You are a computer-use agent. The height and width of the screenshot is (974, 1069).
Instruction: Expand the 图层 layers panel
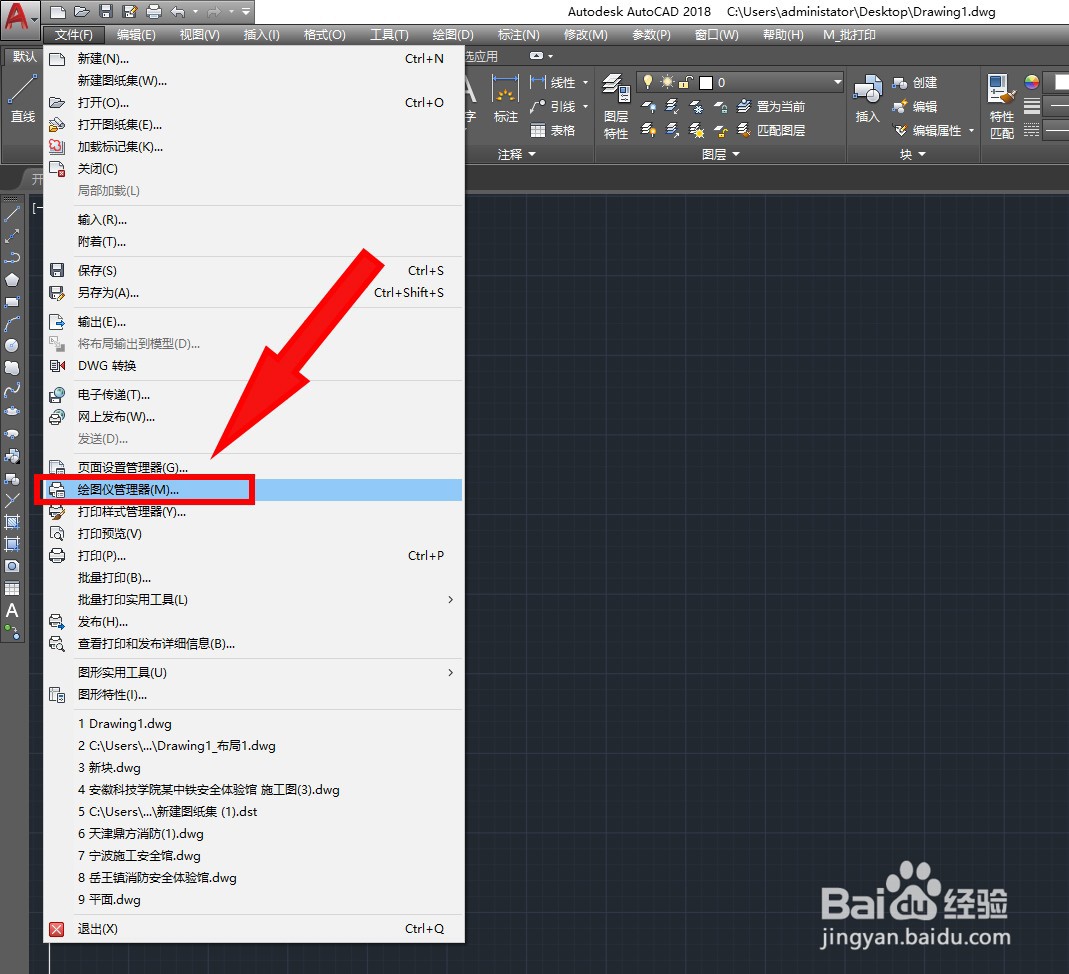coord(721,155)
